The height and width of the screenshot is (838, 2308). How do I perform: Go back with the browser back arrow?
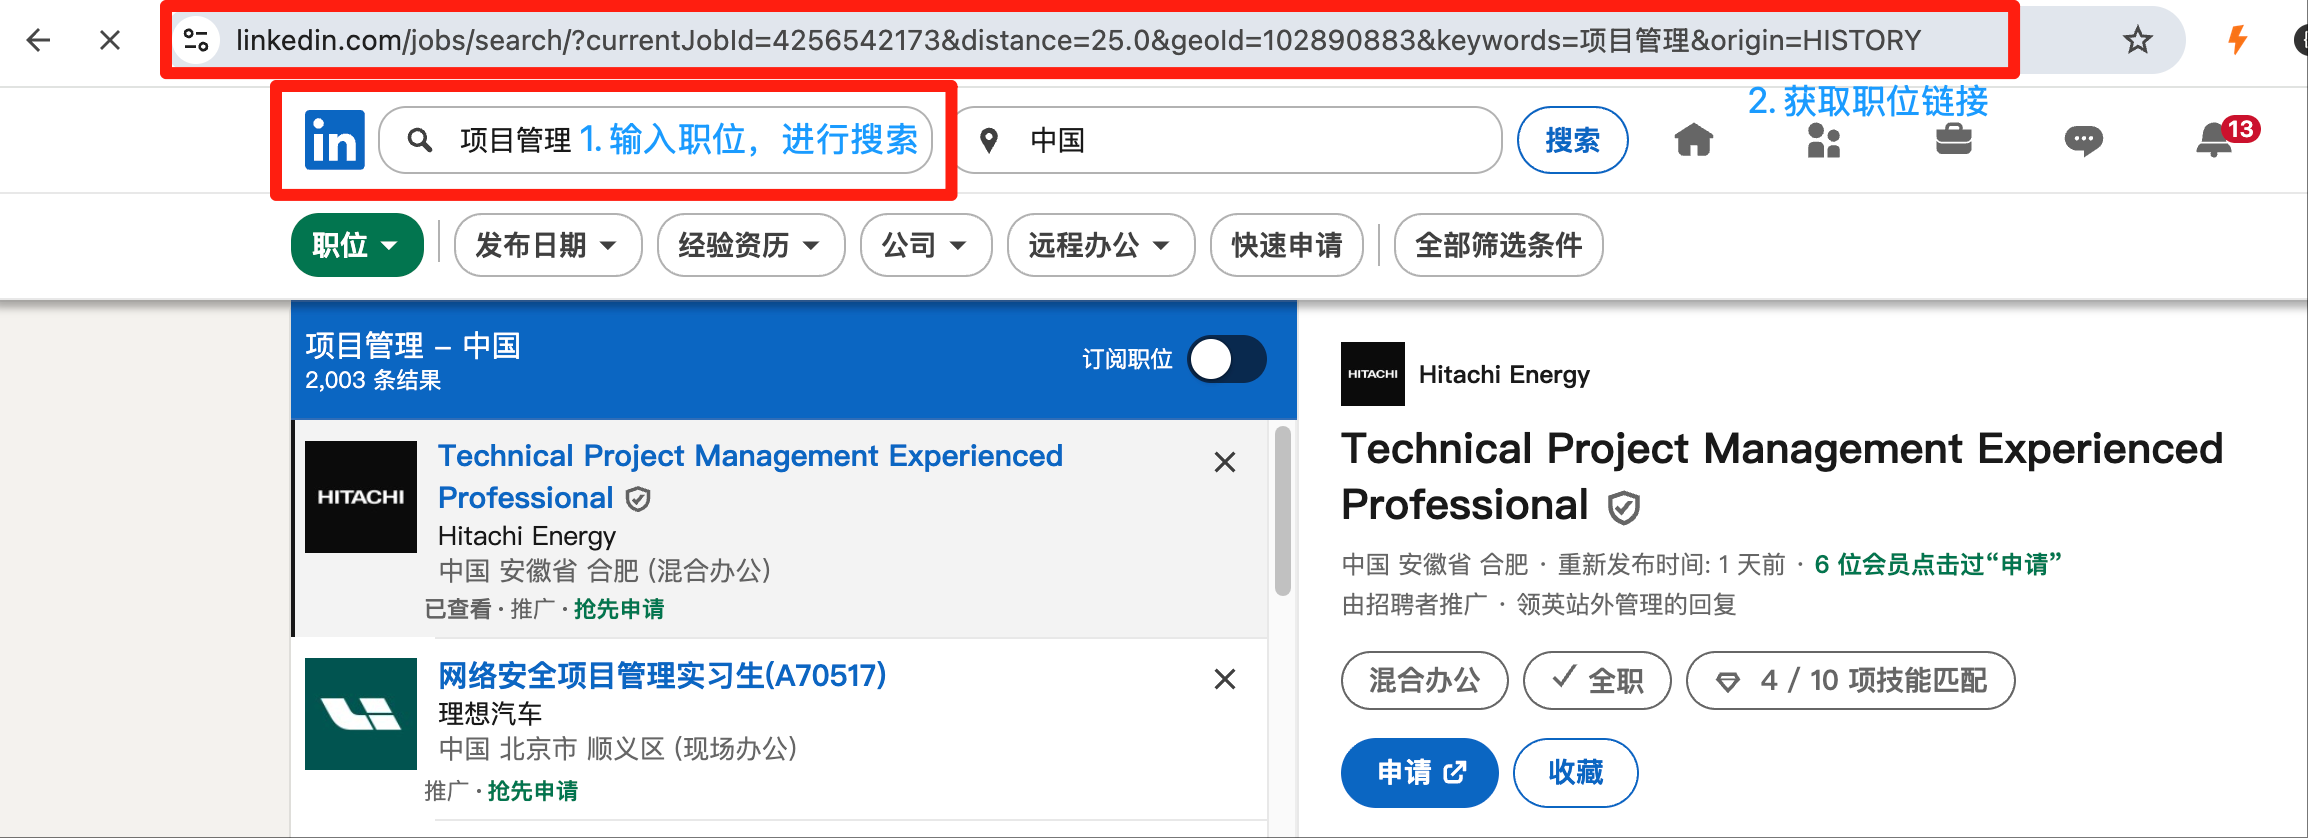pos(39,40)
